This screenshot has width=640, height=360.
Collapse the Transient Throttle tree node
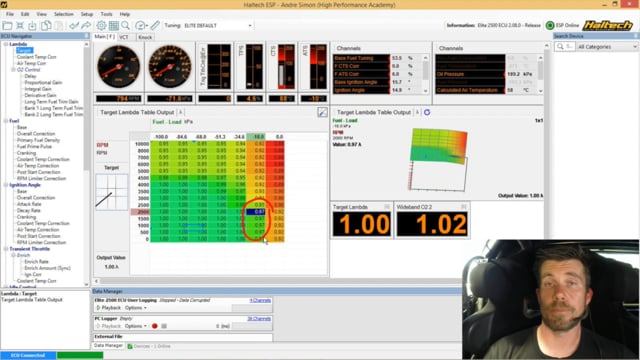[6, 249]
